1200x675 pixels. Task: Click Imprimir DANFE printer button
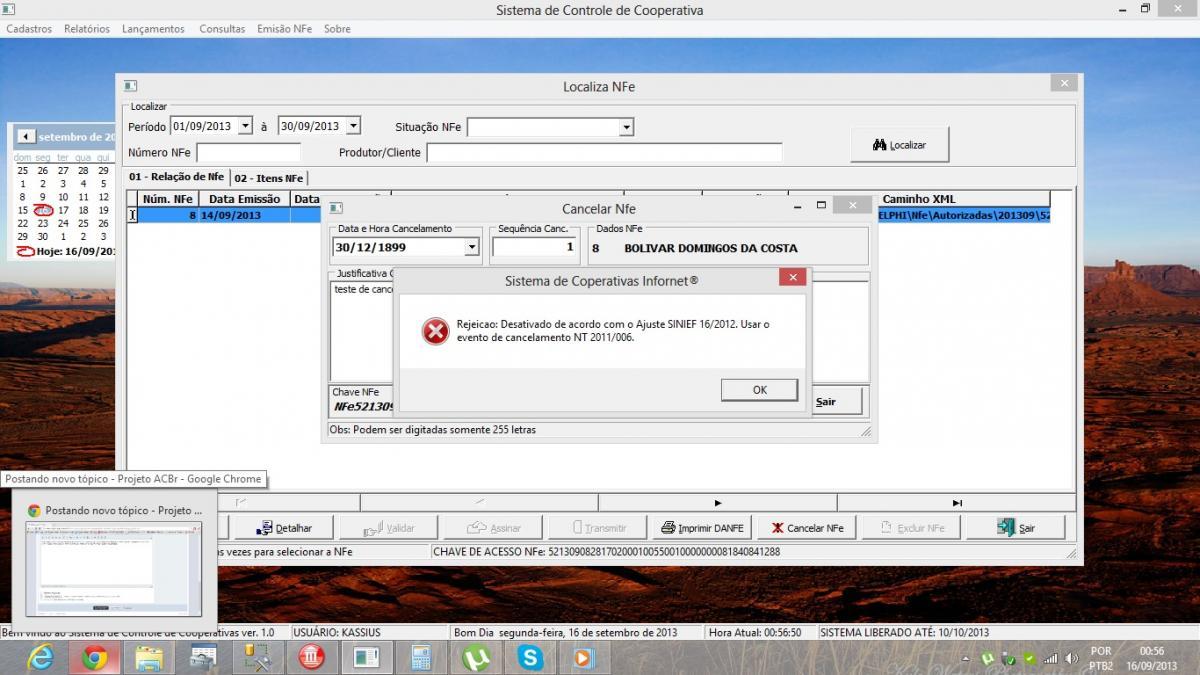pyautogui.click(x=701, y=528)
